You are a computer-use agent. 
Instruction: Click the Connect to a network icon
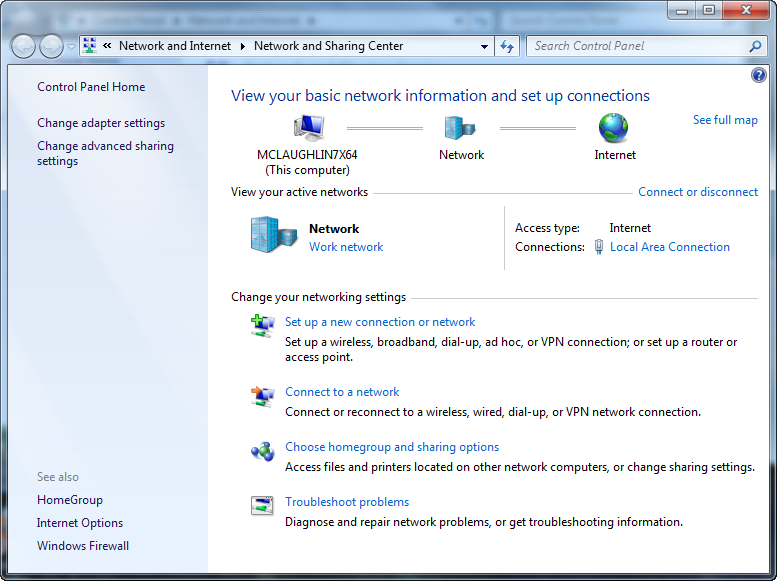(x=262, y=397)
